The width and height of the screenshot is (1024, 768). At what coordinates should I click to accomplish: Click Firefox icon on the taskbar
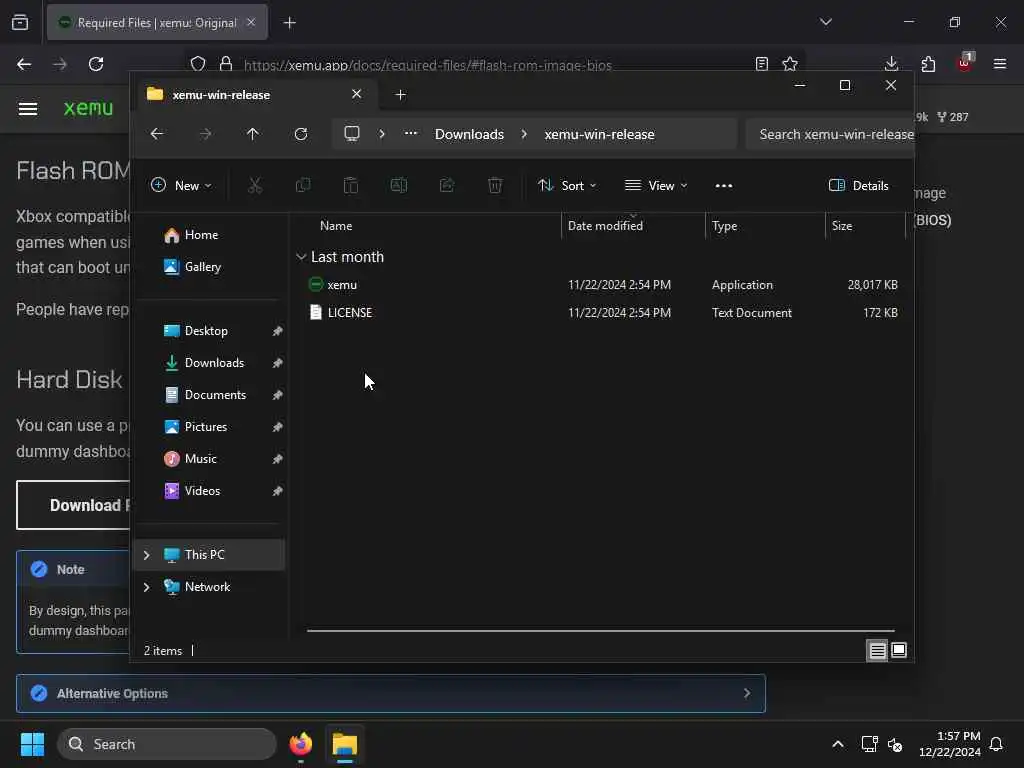click(x=301, y=744)
